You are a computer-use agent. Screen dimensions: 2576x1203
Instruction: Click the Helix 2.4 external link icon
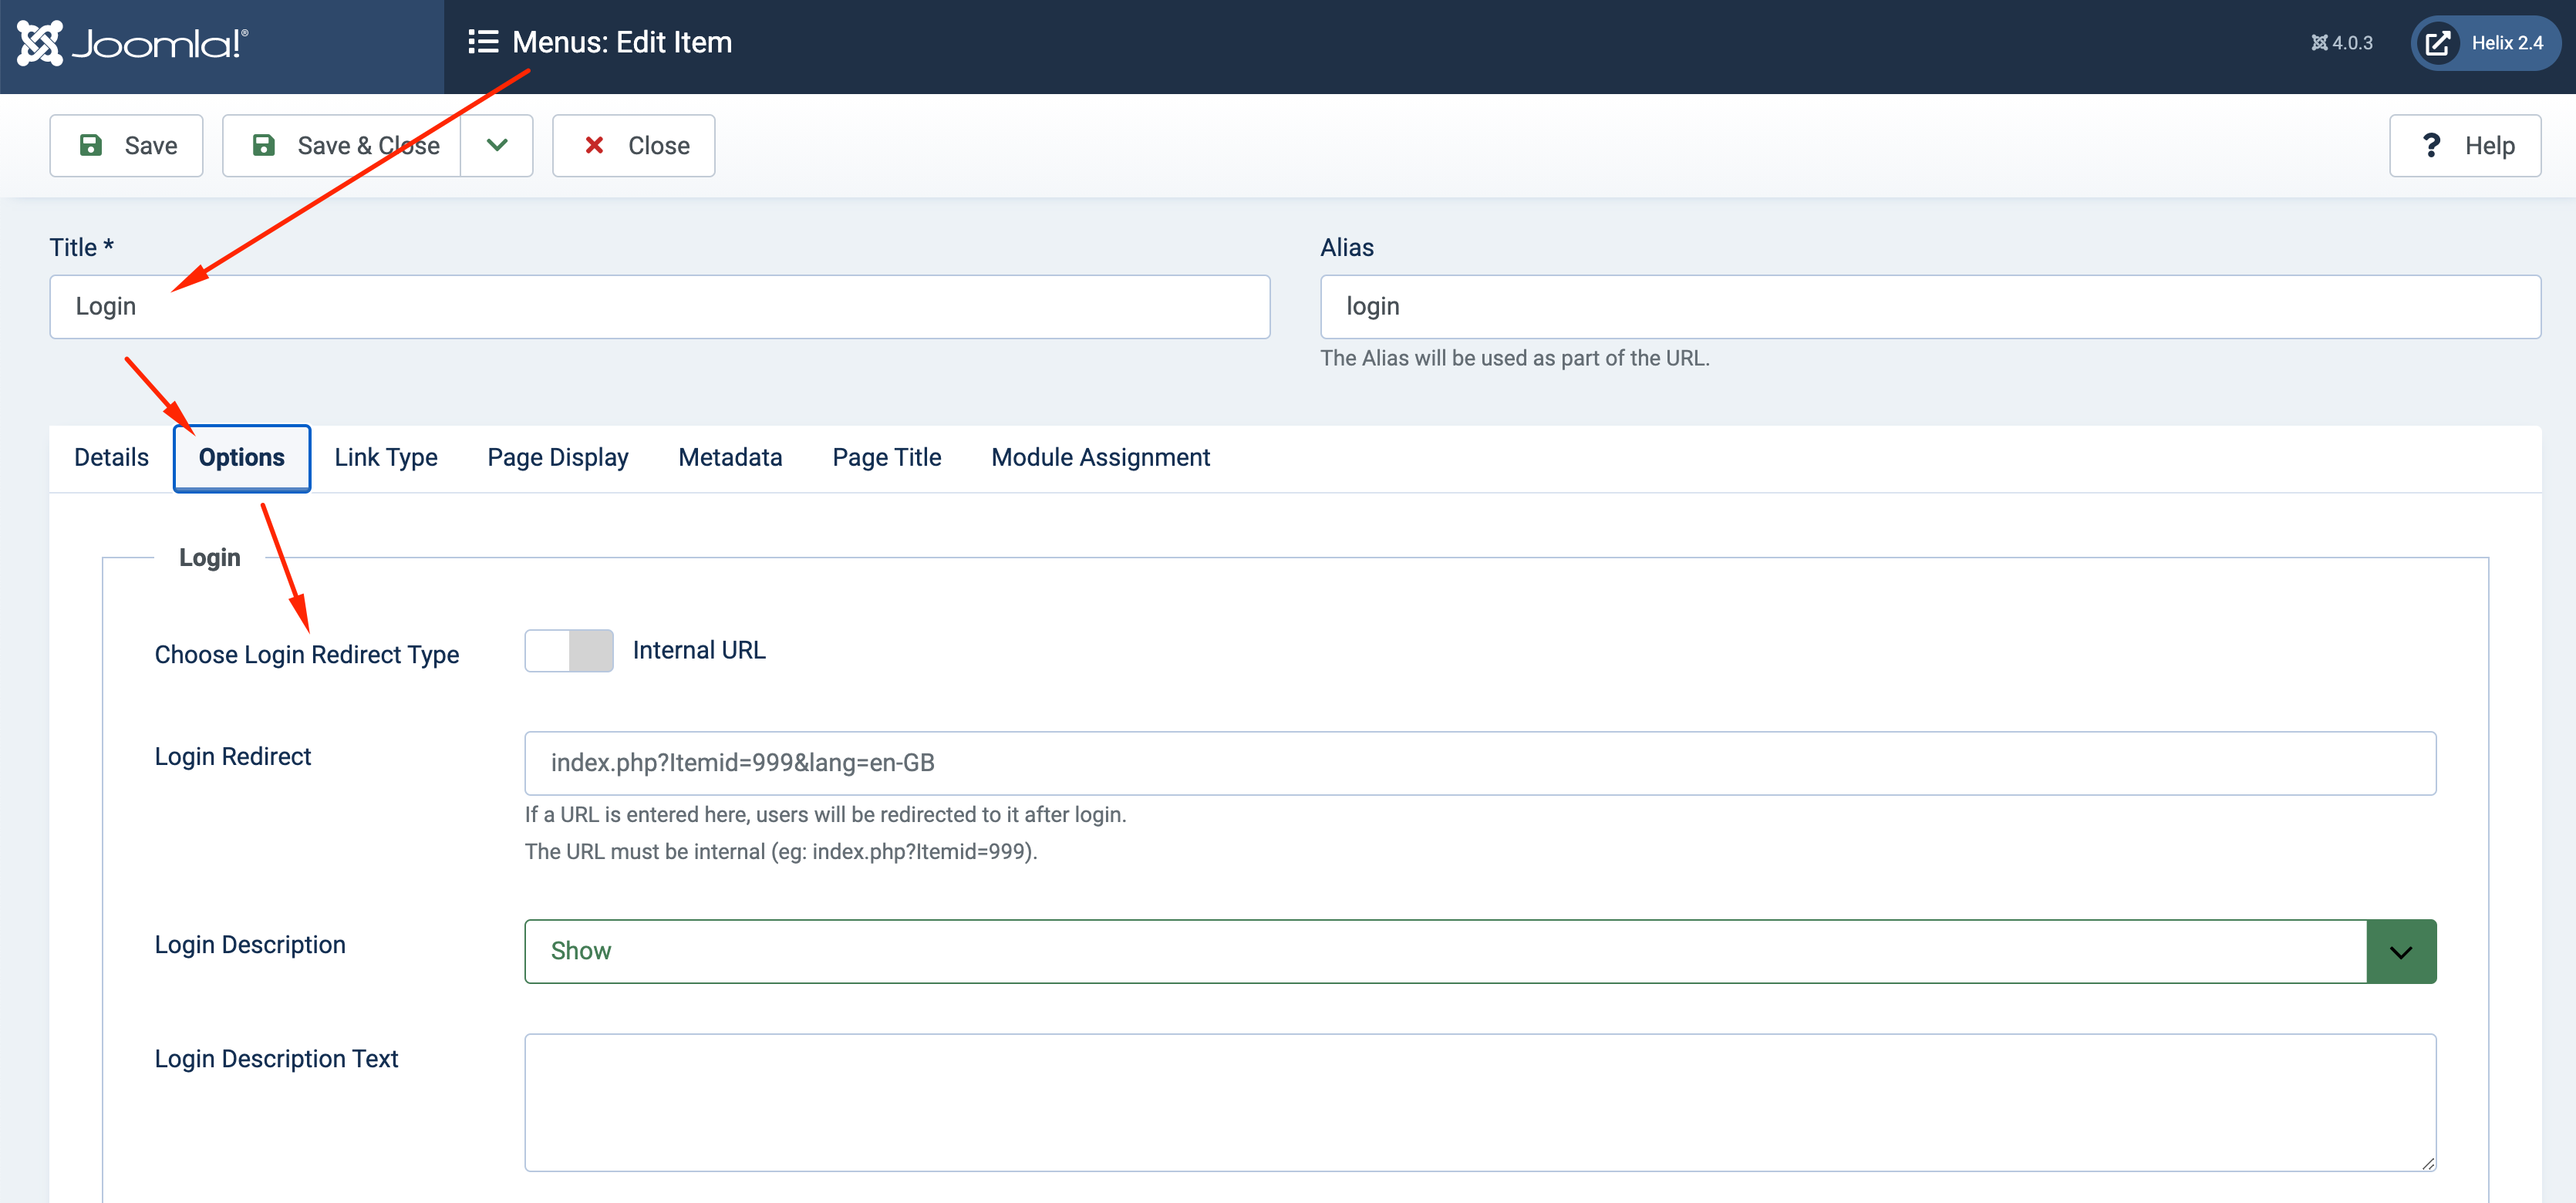[x=2438, y=43]
